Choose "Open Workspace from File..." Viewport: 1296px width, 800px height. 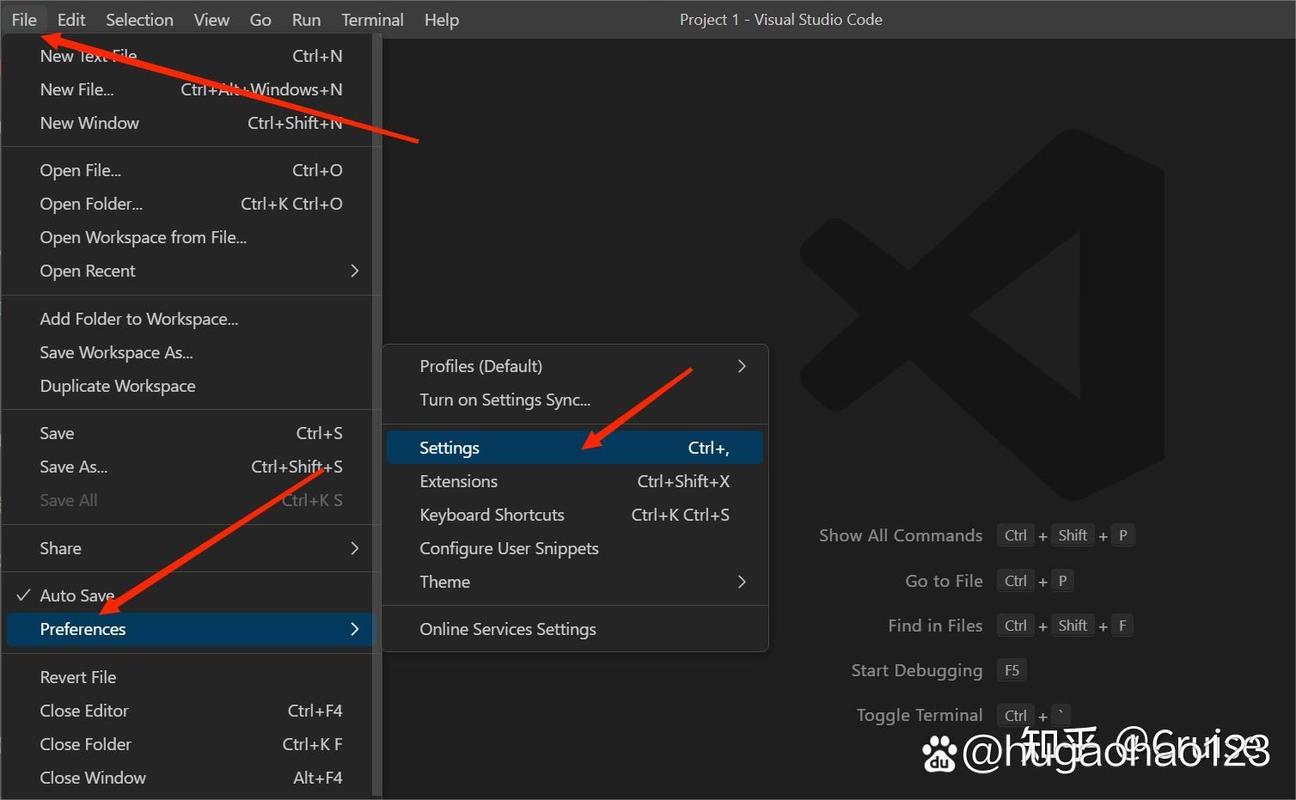point(142,237)
